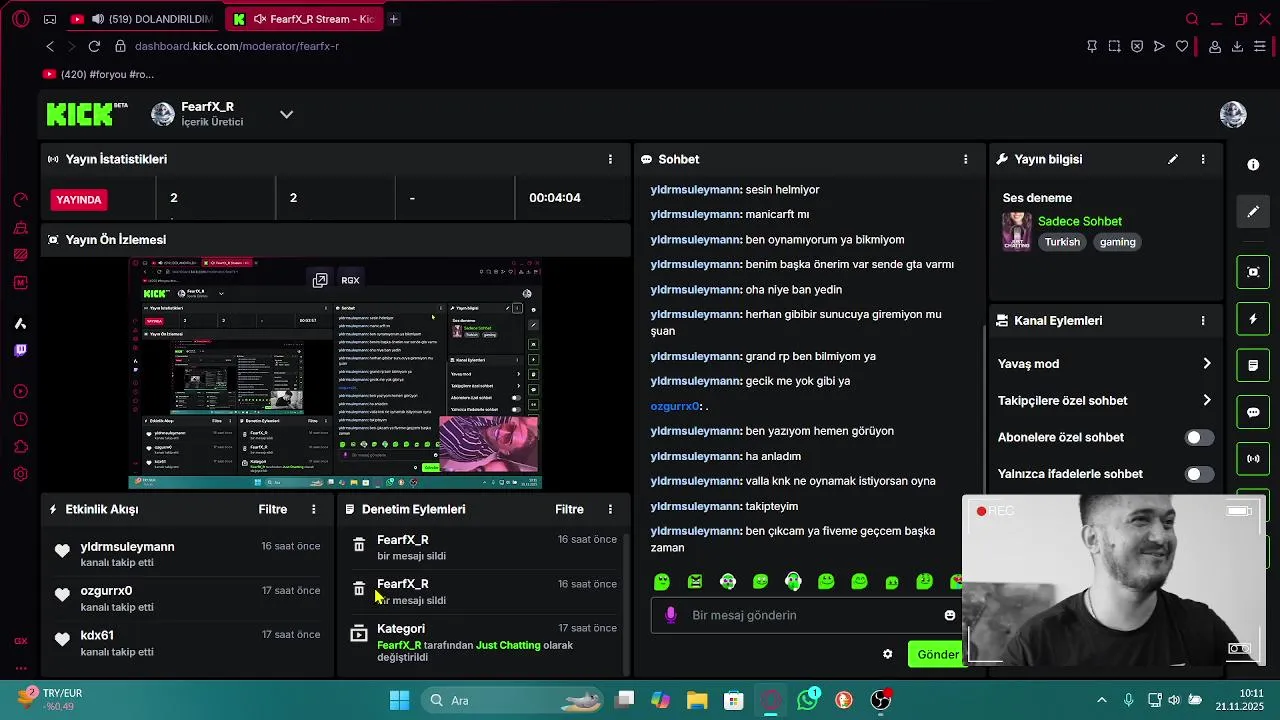This screenshot has width=1280, height=720.
Task: Click the Kick logo in the dashboard header
Action: click(x=87, y=114)
